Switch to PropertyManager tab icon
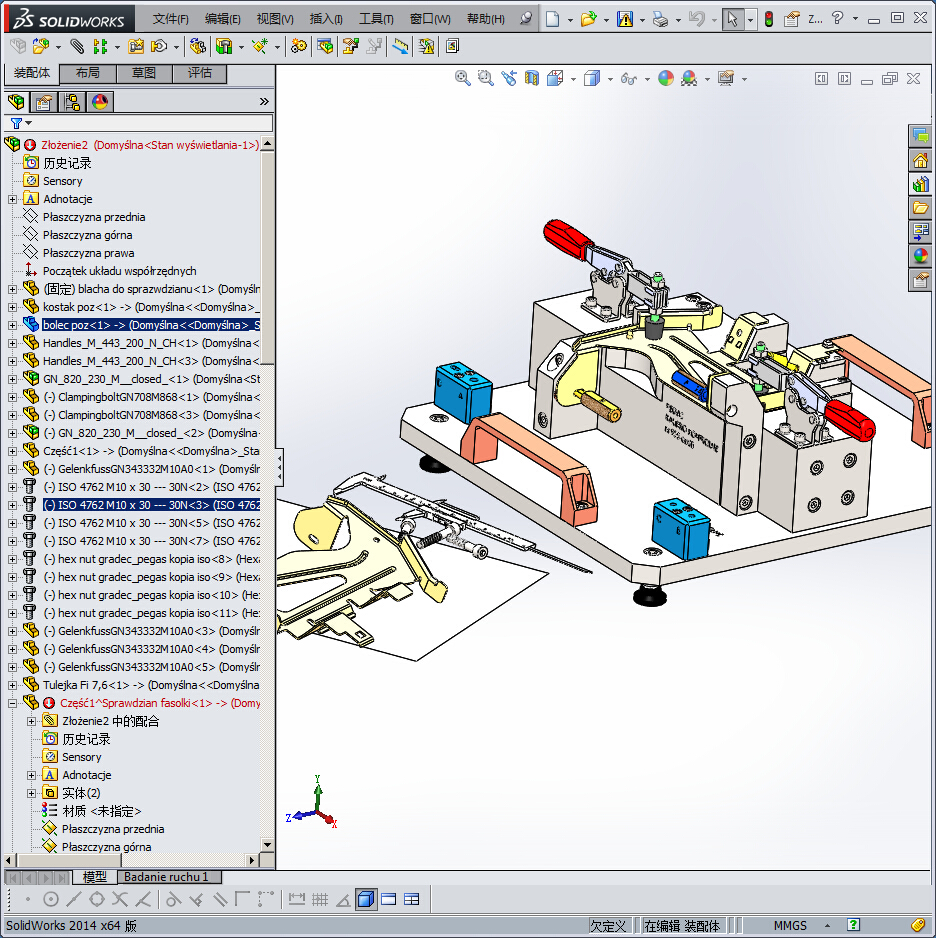The height and width of the screenshot is (938, 936). (44, 102)
